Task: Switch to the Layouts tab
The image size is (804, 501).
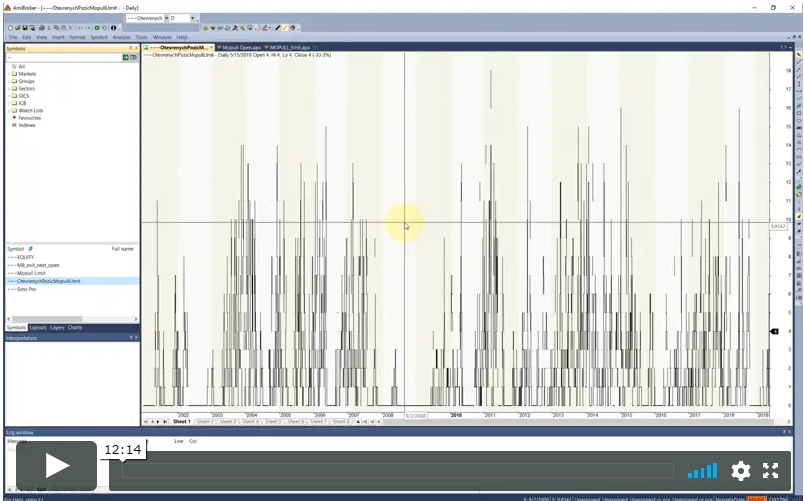Action: pyautogui.click(x=38, y=328)
